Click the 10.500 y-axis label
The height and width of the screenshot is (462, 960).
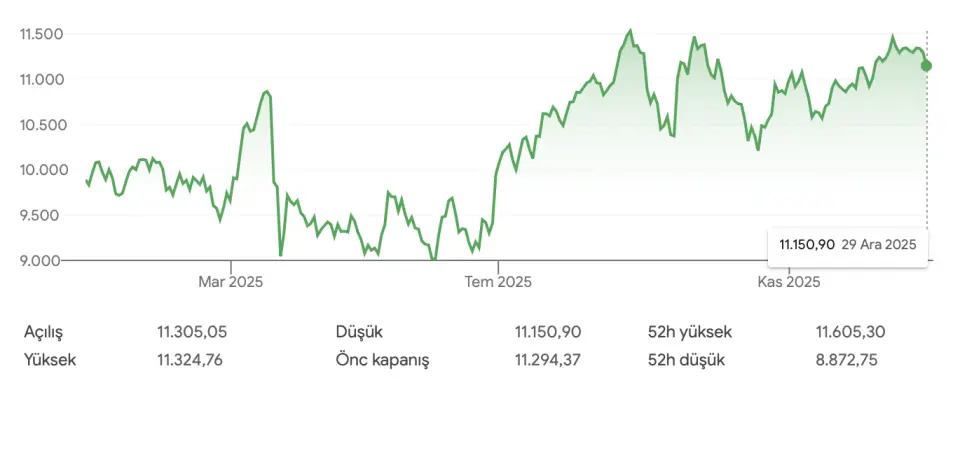click(41, 125)
